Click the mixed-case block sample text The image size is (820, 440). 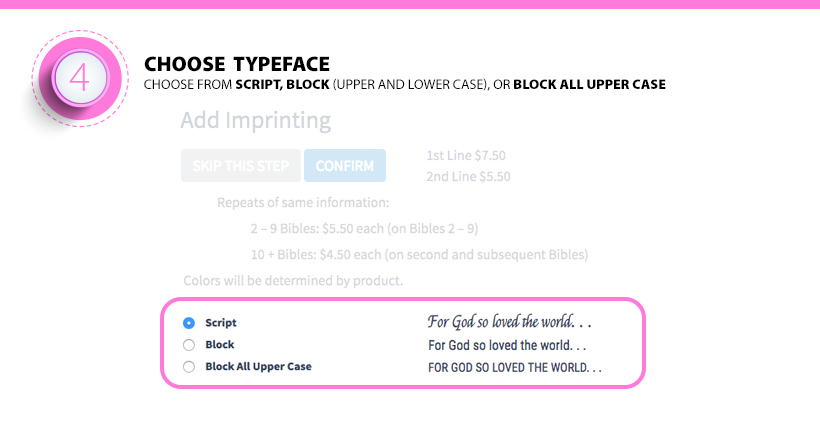point(507,345)
